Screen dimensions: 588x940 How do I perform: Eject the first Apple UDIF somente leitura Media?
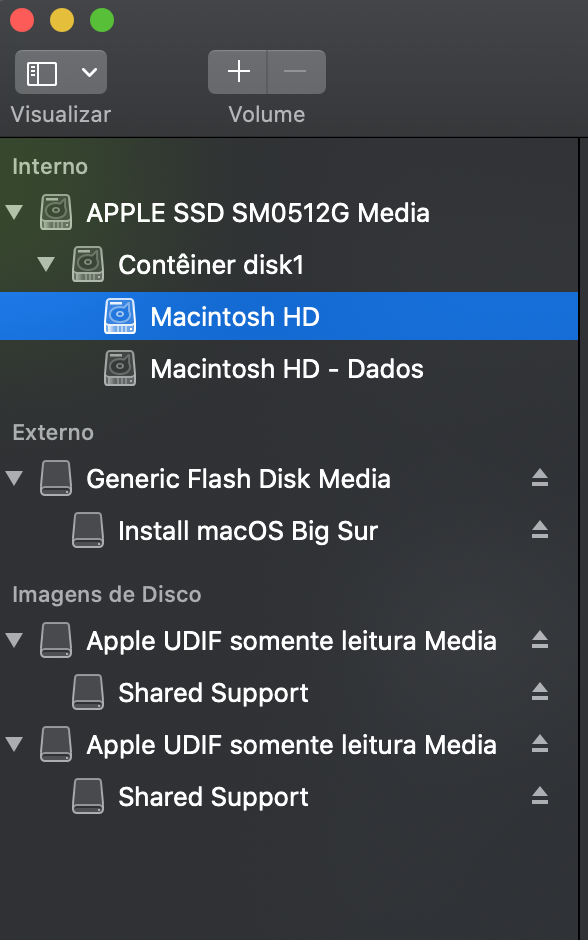(x=539, y=640)
